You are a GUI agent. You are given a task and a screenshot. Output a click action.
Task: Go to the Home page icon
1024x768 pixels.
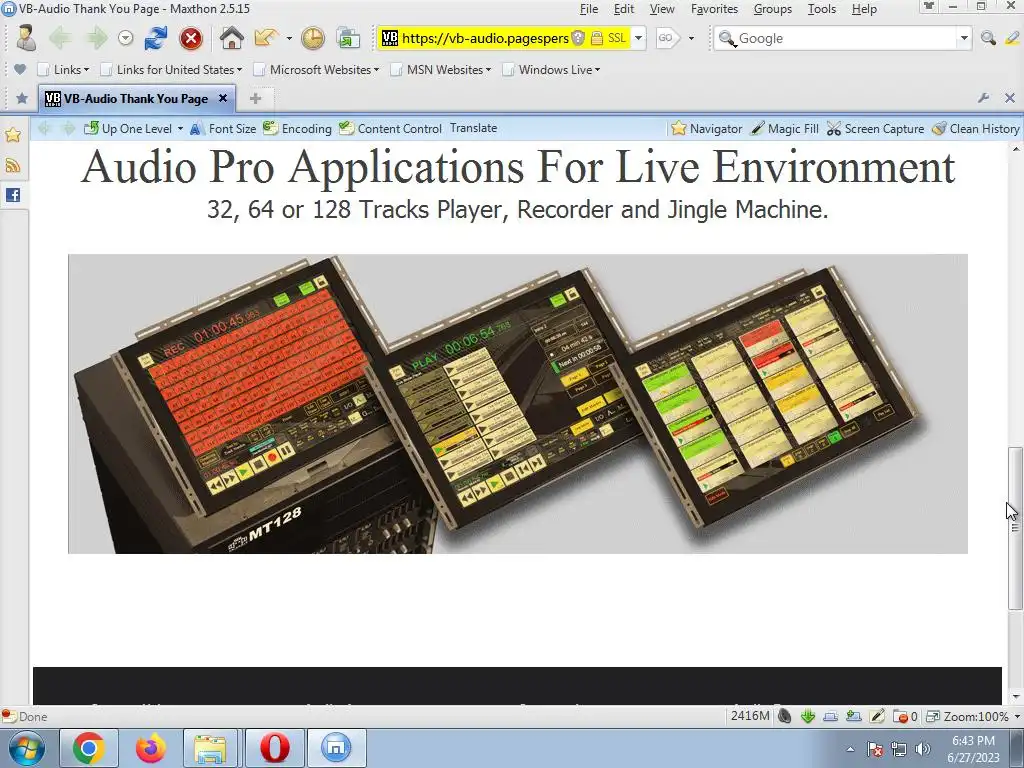pyautogui.click(x=231, y=38)
